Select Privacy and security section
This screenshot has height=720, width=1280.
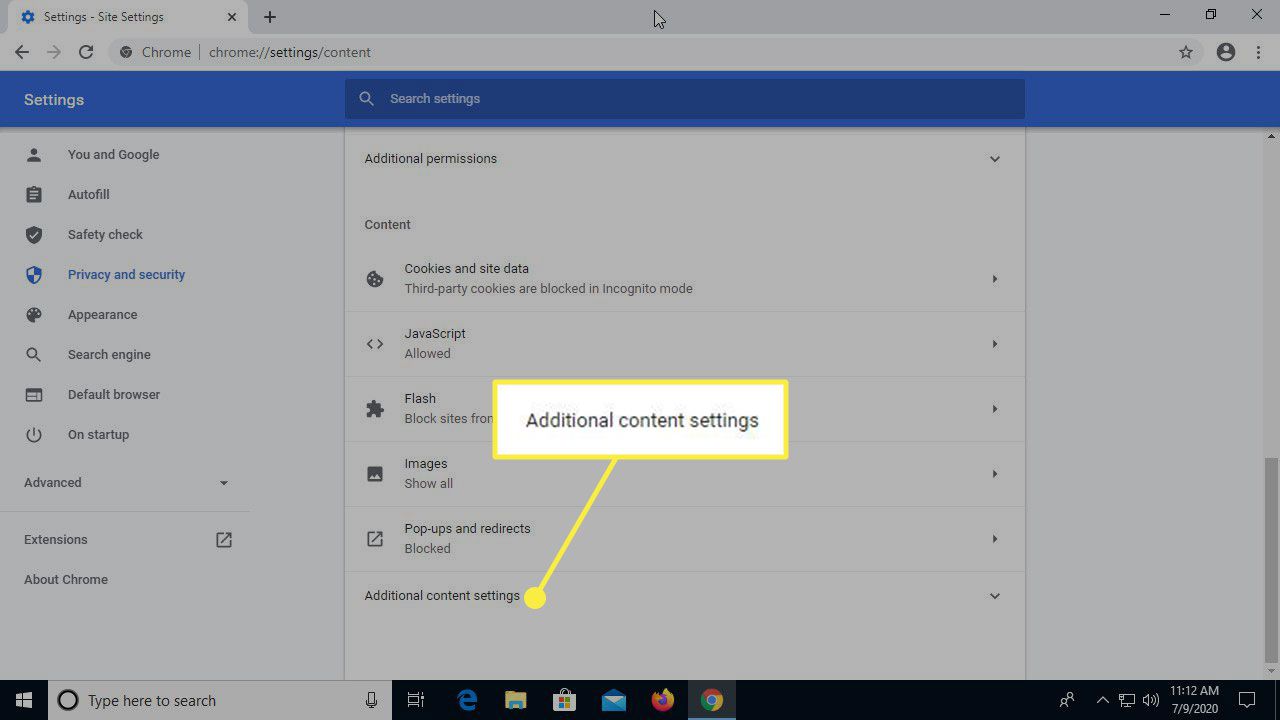126,275
